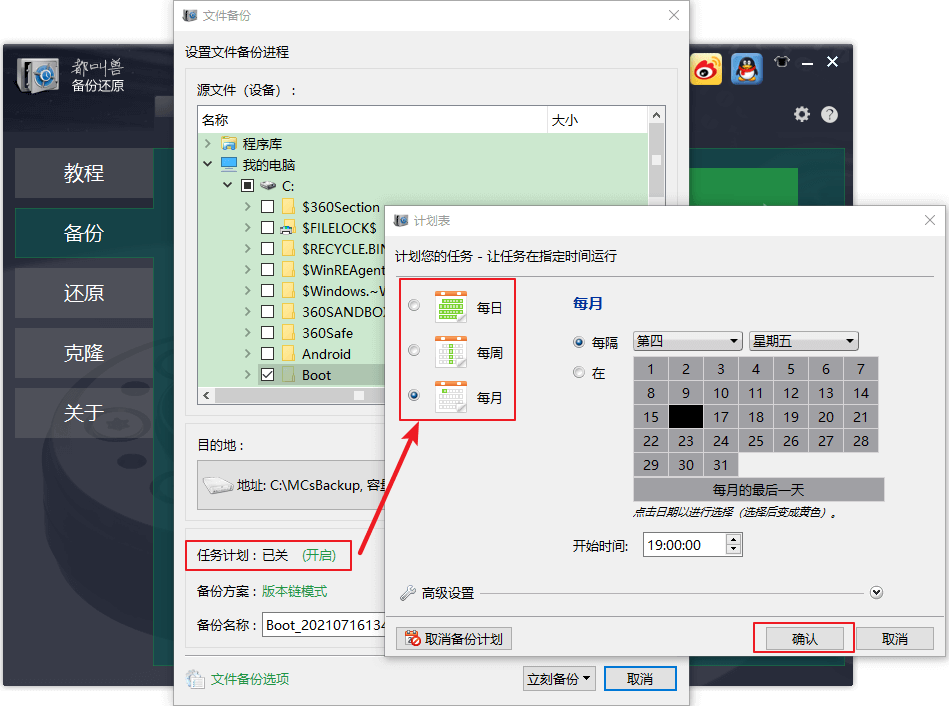Select day 17 in the calendar grid
The width and height of the screenshot is (949, 706).
(x=720, y=417)
